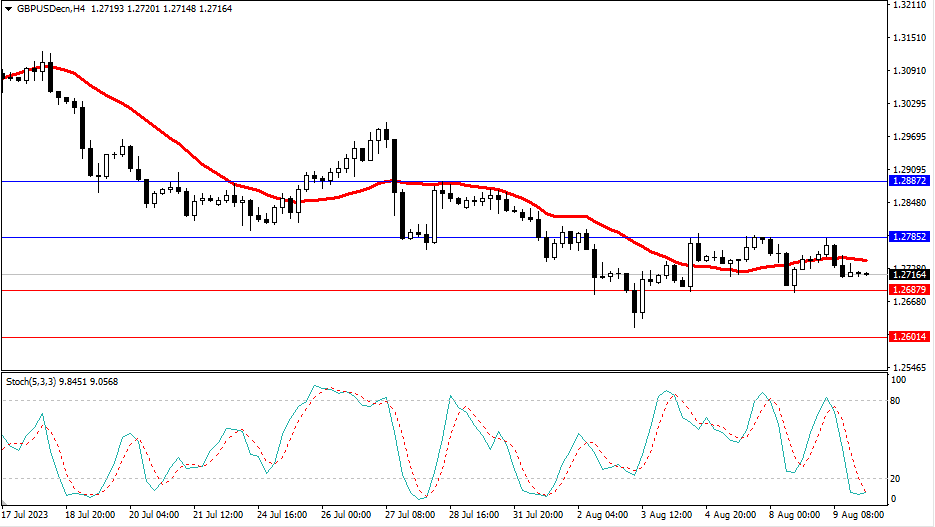Select the 17 Jul 2023 date label
Image resolution: width=935 pixels, height=527 pixels.
coord(26,515)
